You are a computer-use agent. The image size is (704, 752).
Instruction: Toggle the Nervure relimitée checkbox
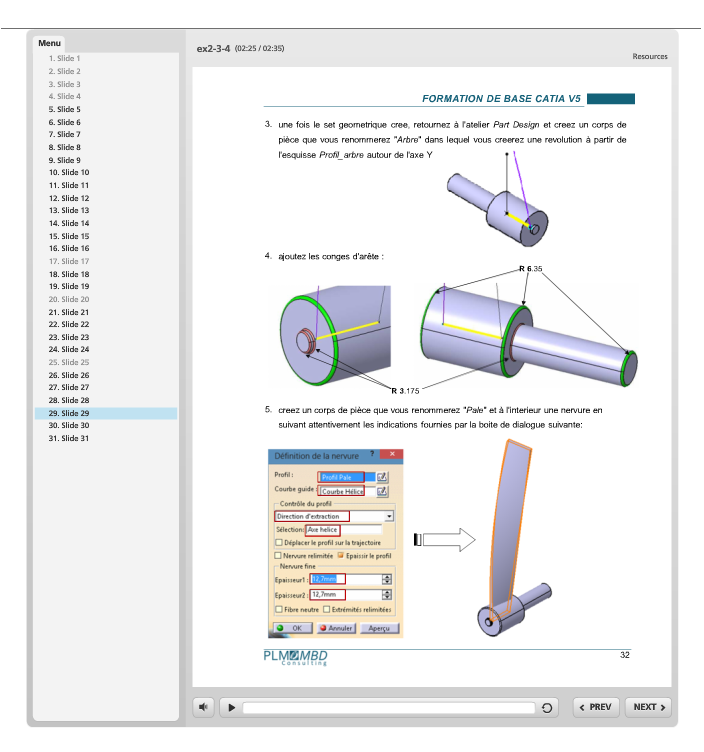tap(278, 555)
